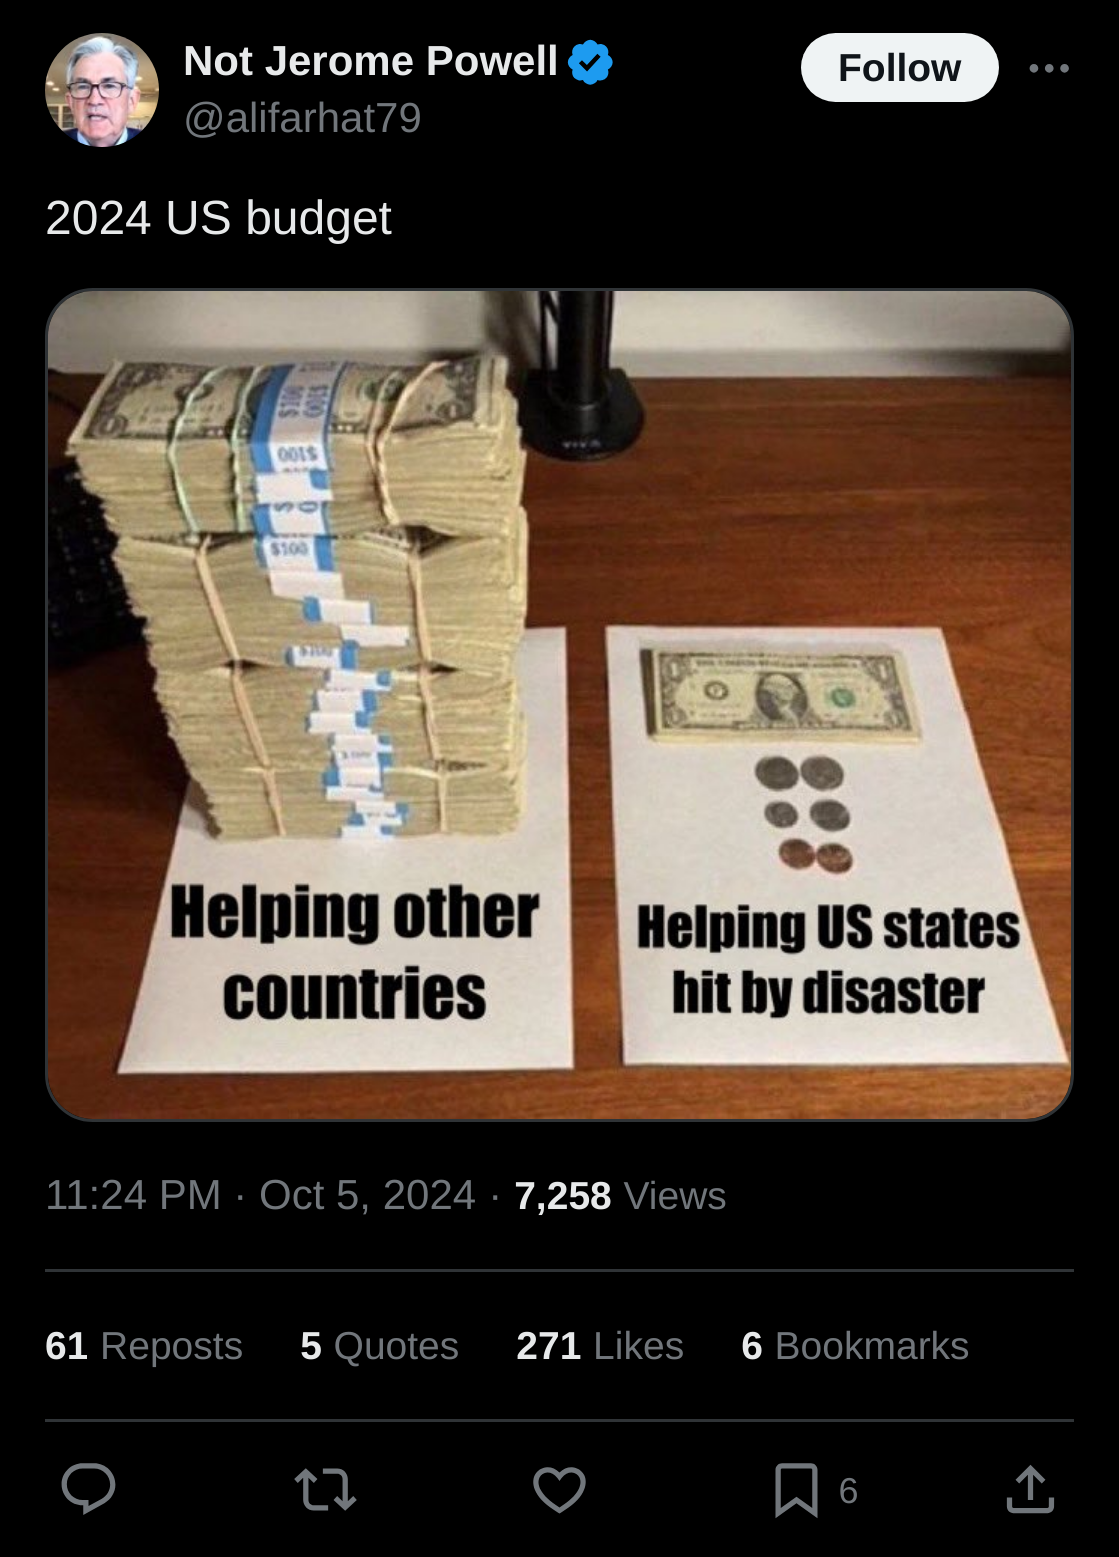Click the bookmark count number 6
The height and width of the screenshot is (1557, 1119).
(848, 1491)
